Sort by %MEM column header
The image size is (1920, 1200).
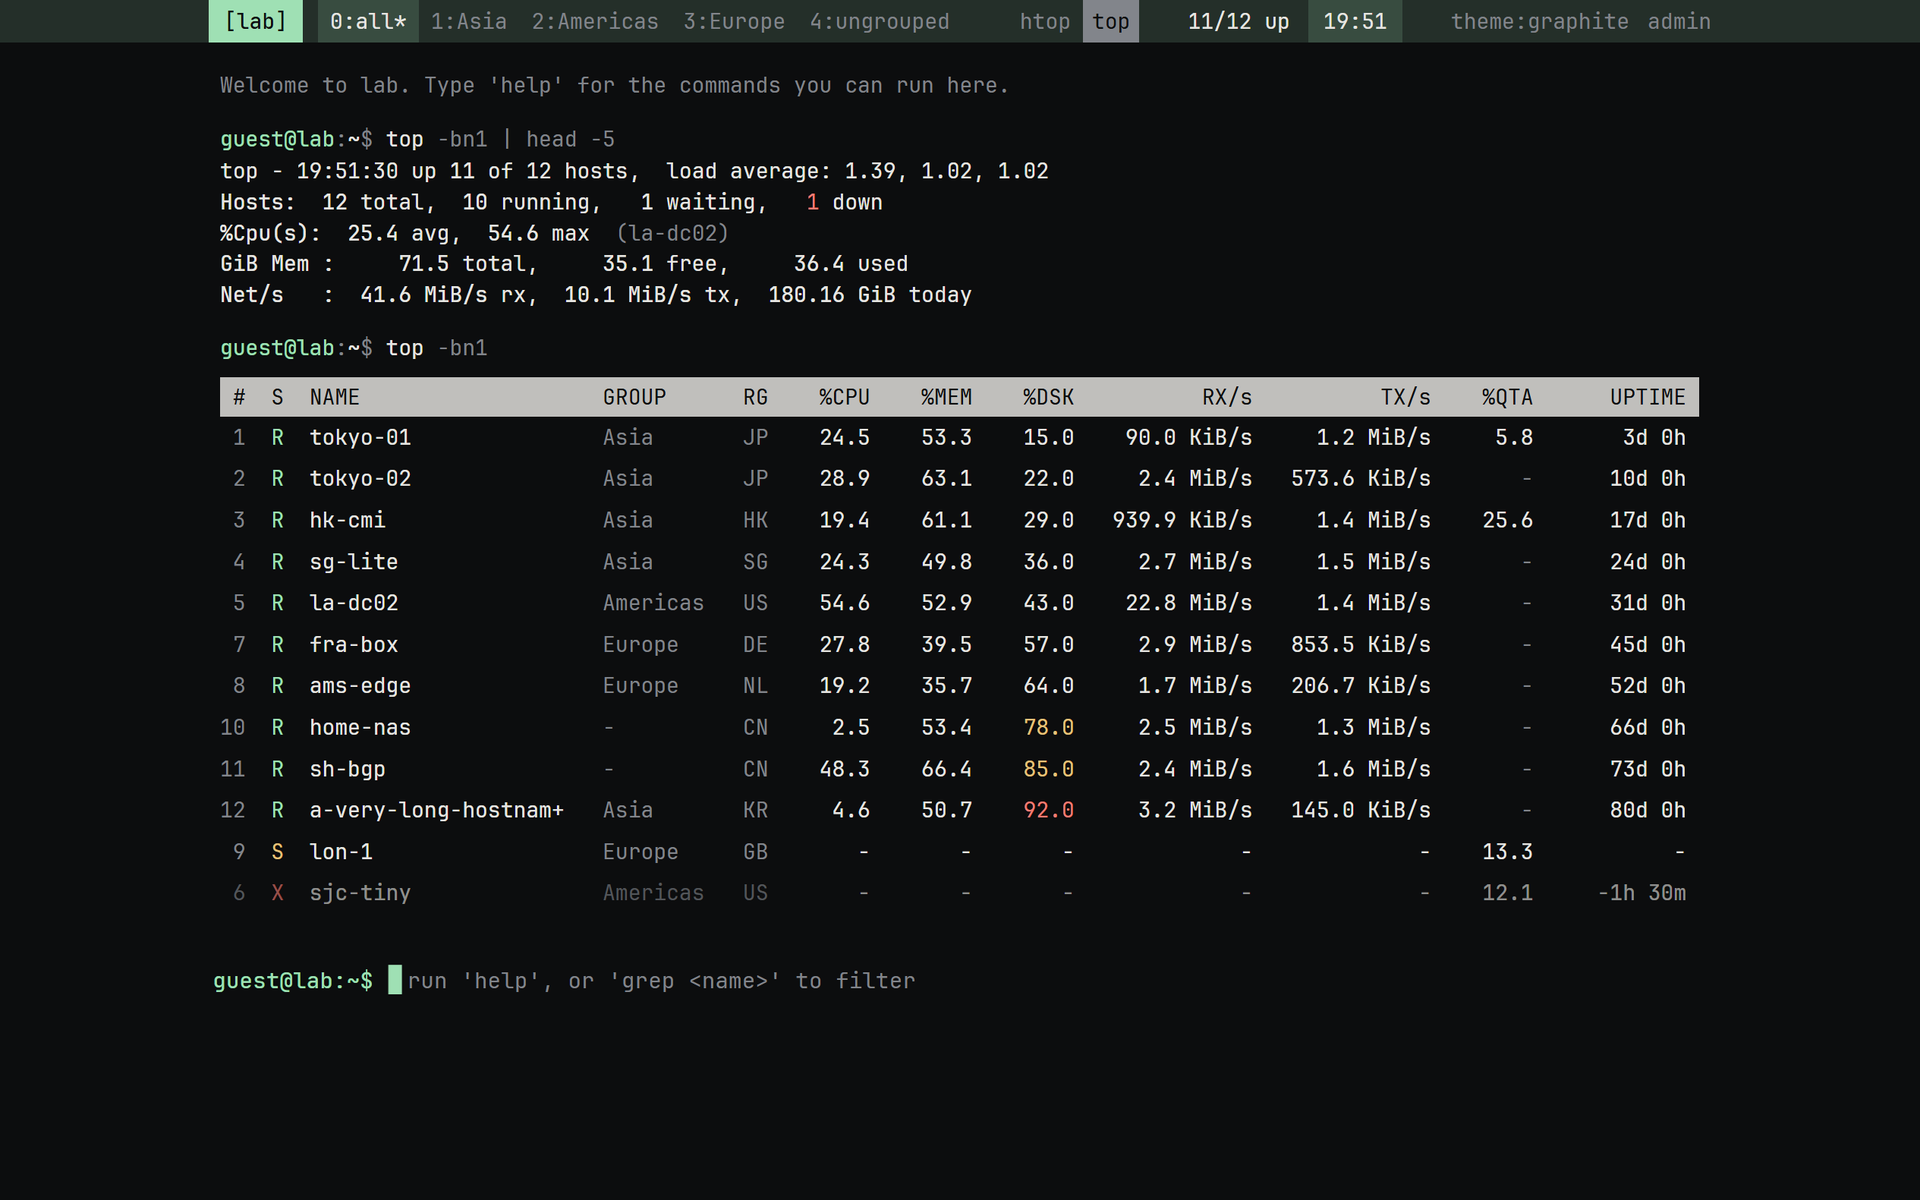coord(946,397)
